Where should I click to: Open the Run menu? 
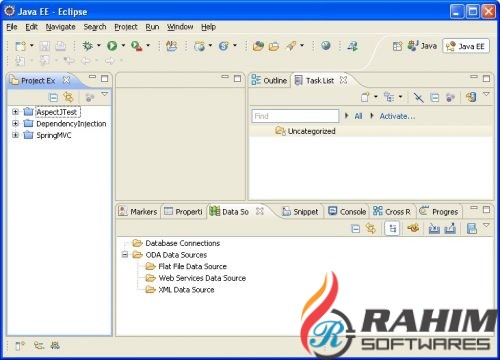click(152, 27)
